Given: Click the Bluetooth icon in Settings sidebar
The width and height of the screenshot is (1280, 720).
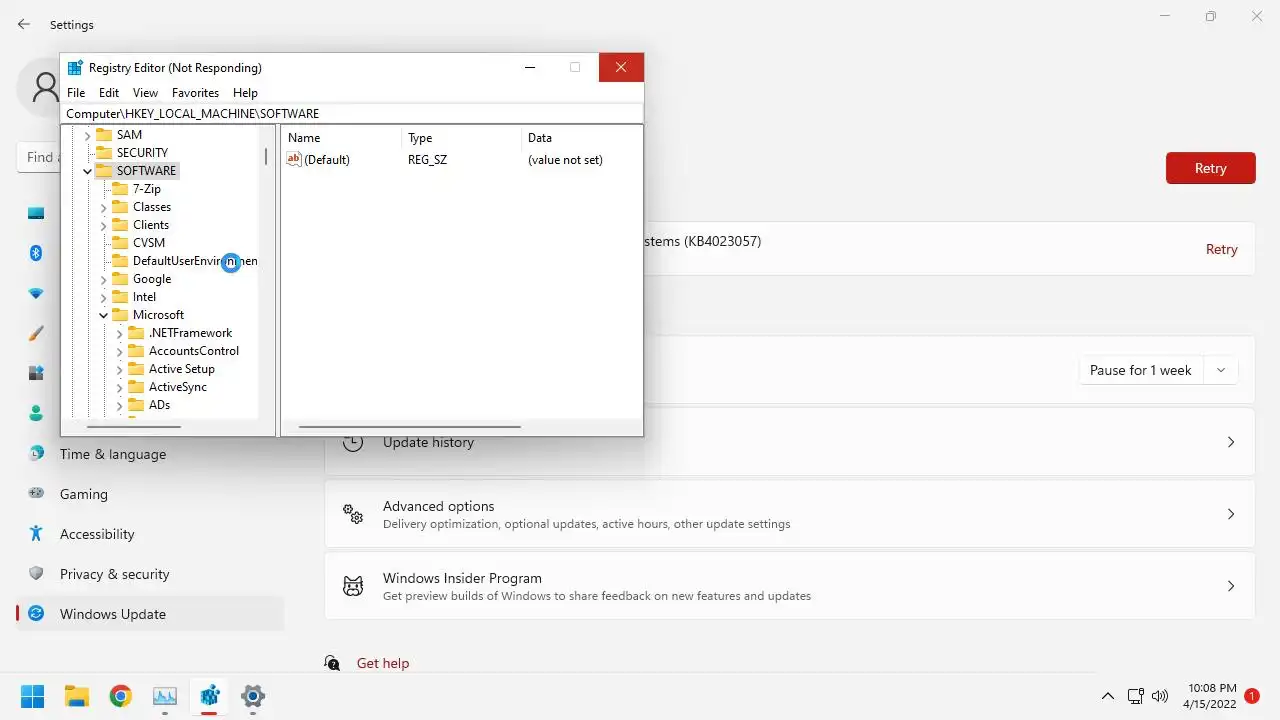Looking at the screenshot, I should click(36, 253).
